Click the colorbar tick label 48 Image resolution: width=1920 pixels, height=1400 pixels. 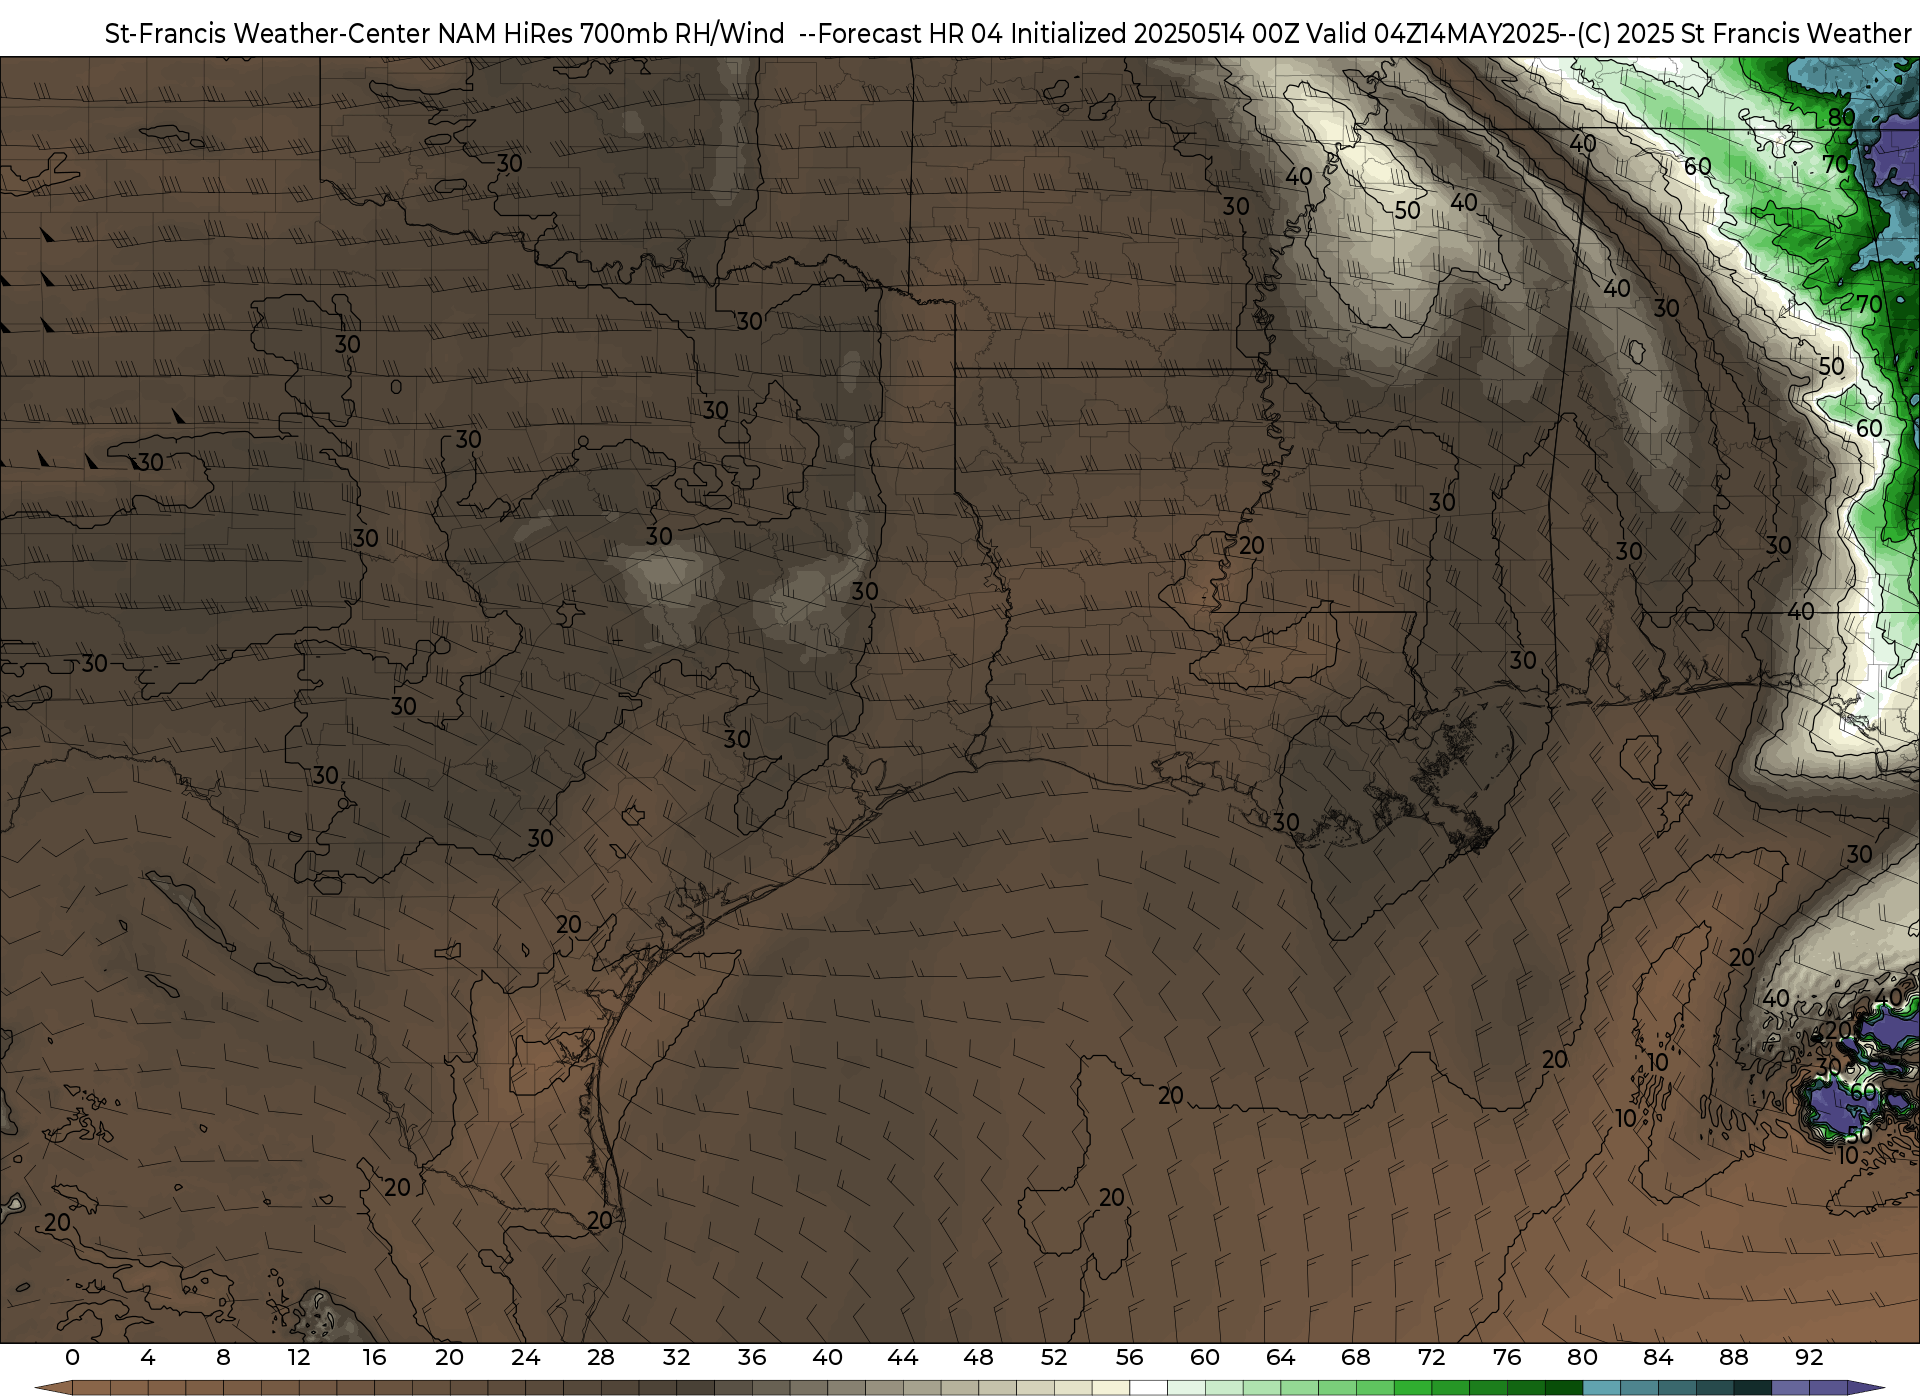pyautogui.click(x=978, y=1357)
